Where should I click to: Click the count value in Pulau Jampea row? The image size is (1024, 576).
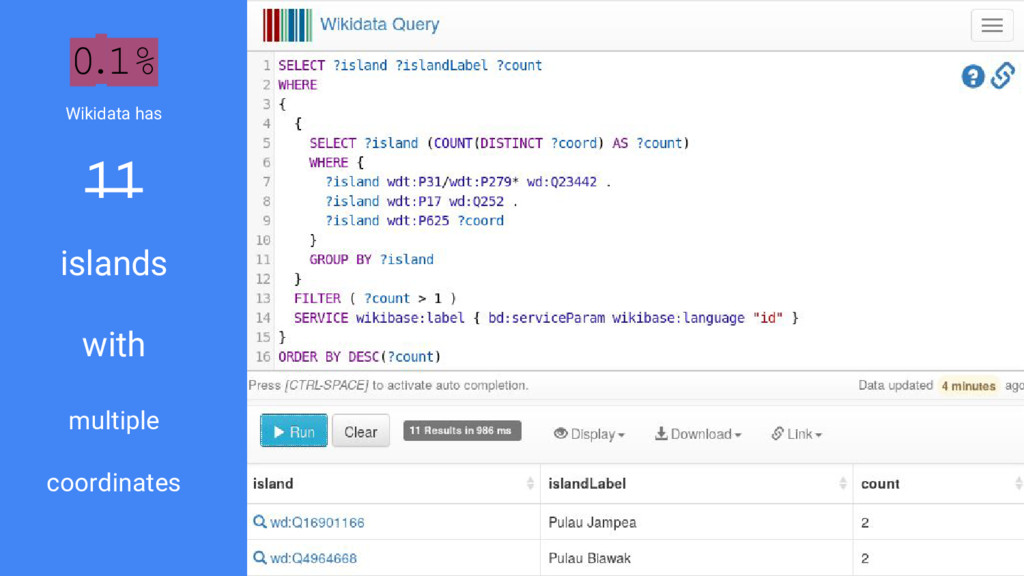pos(865,522)
